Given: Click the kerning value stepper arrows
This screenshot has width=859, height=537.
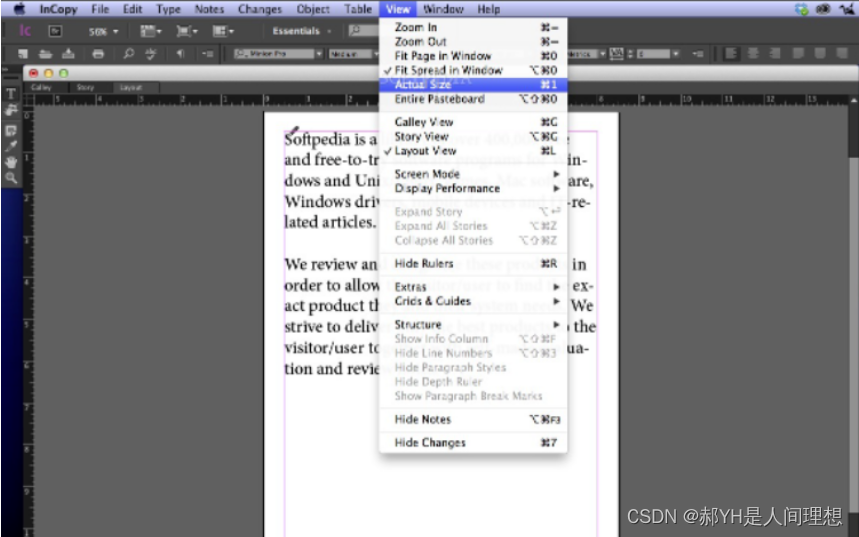Looking at the screenshot, I should pyautogui.click(x=630, y=54).
